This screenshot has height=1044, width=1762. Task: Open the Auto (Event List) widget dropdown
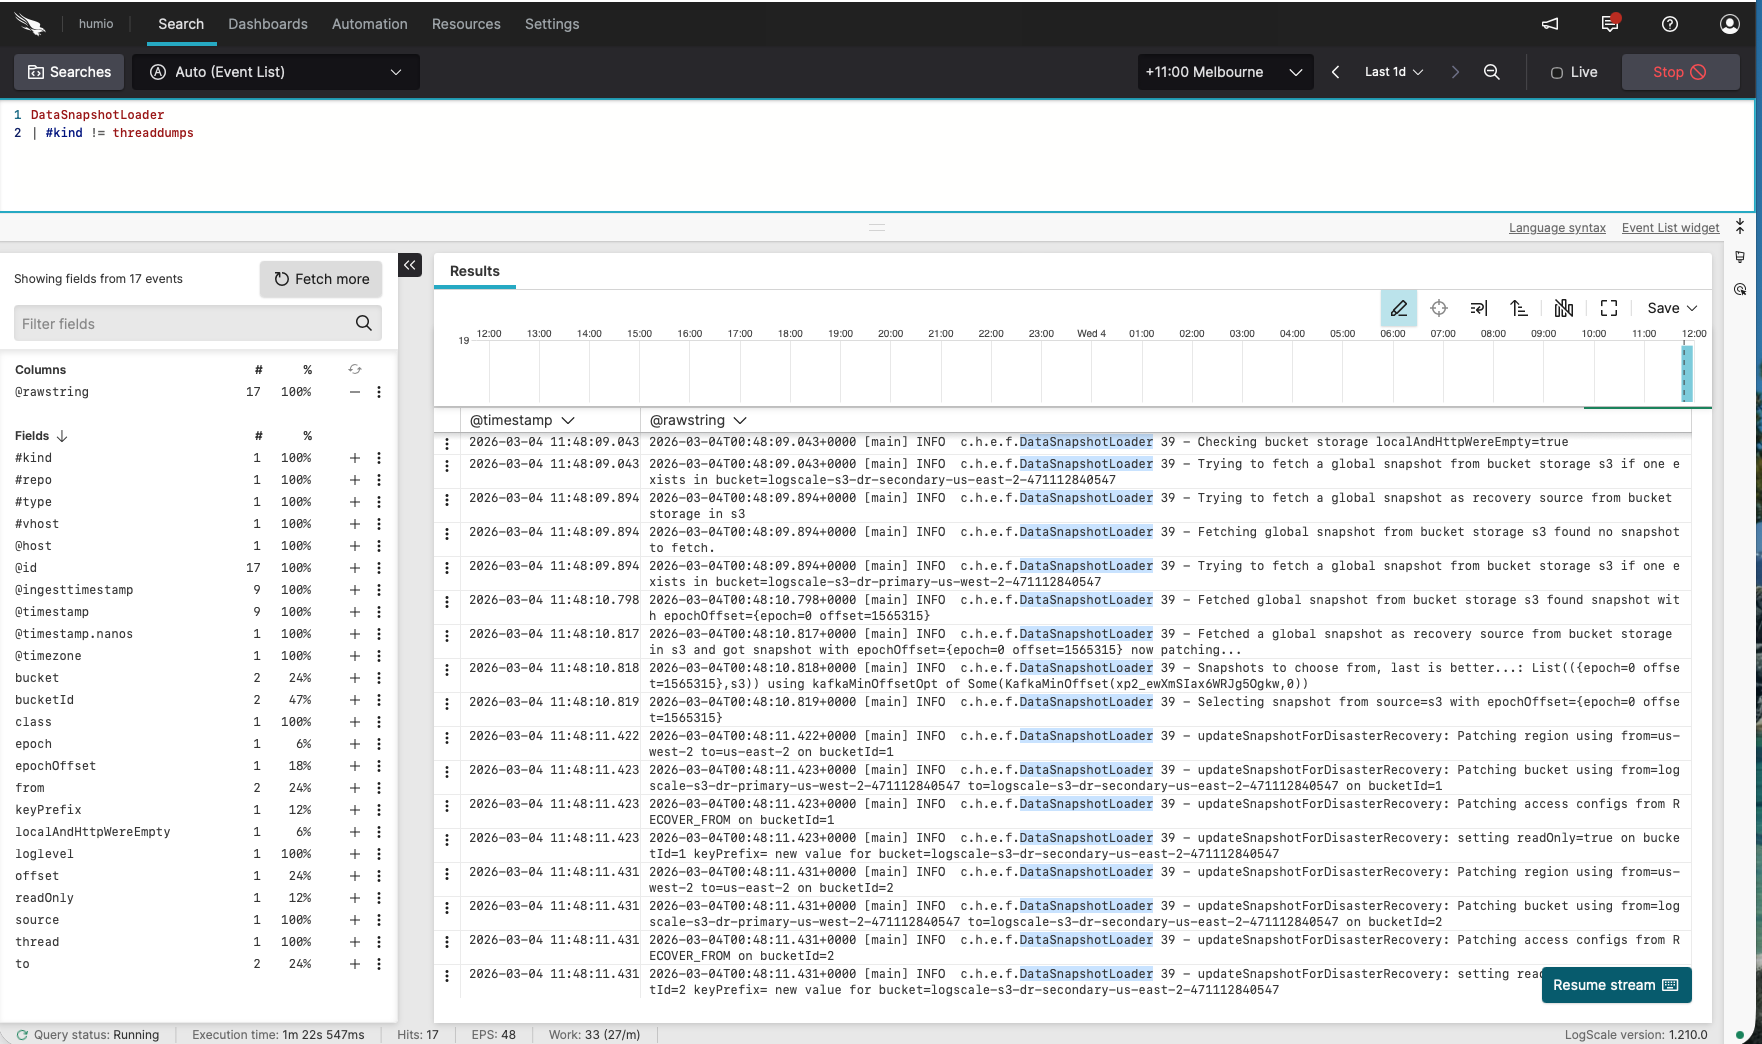coord(276,72)
